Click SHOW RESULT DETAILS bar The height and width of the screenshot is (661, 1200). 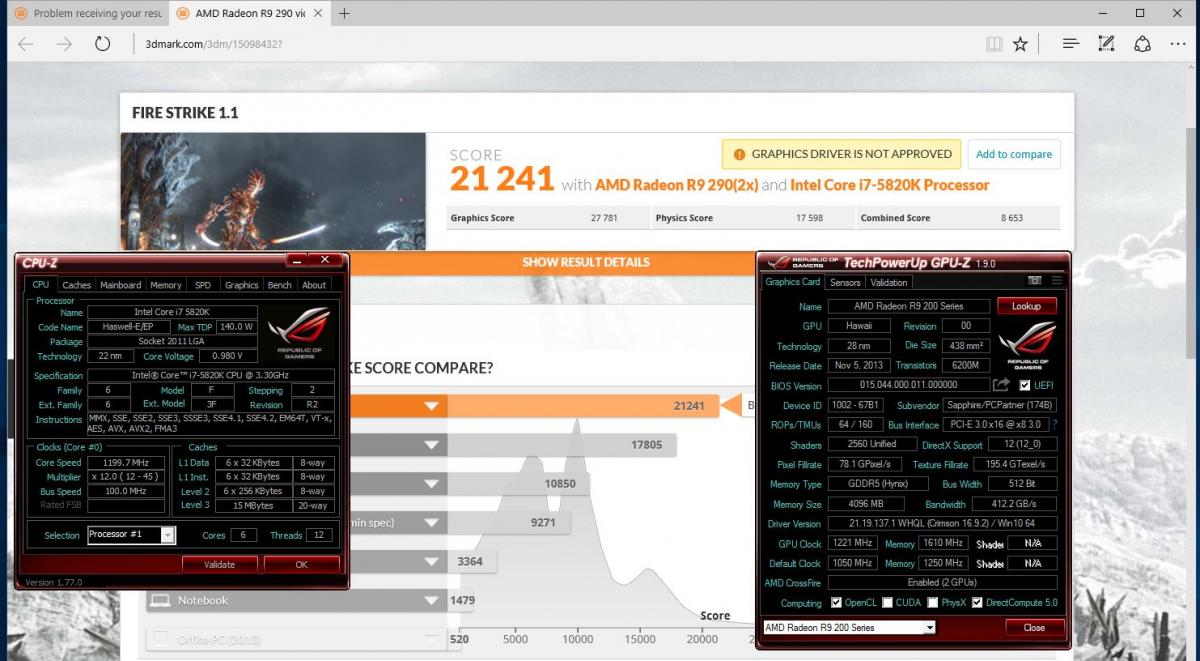tap(586, 262)
